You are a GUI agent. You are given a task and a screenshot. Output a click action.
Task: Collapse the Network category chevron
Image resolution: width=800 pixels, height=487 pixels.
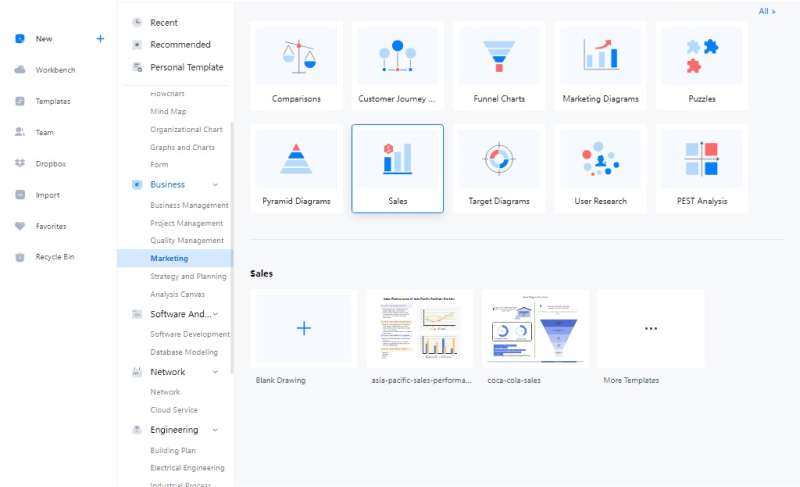click(x=215, y=372)
